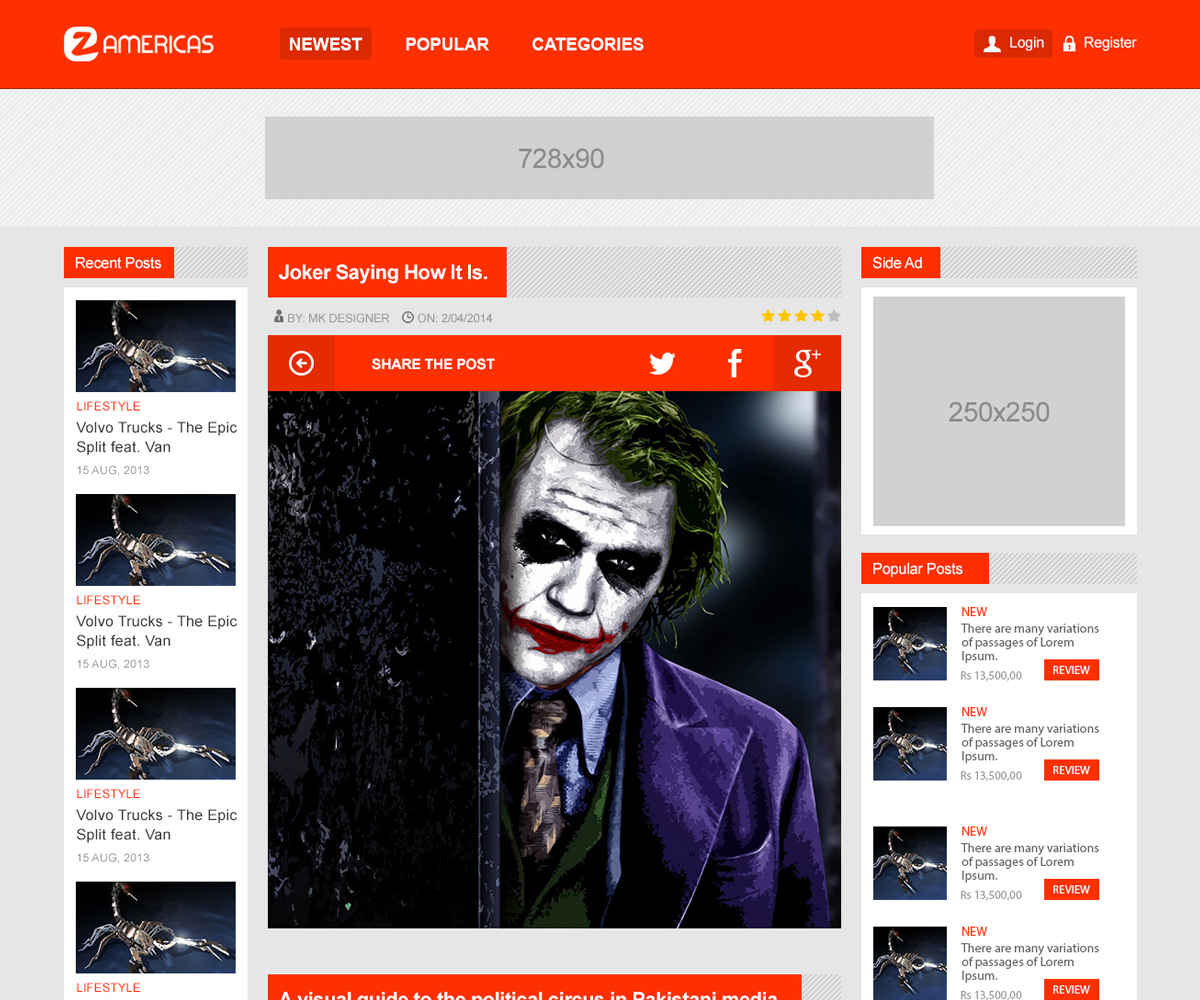Click the lock icon beside Register
Screen dimensions: 1200x1000
(1069, 43)
